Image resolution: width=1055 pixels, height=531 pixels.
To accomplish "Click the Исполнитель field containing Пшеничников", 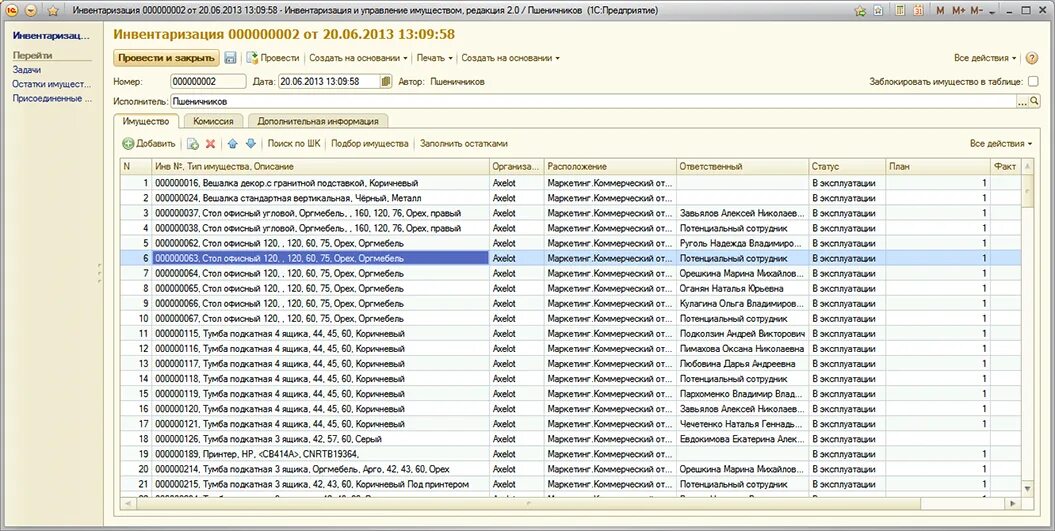I will tap(593, 102).
